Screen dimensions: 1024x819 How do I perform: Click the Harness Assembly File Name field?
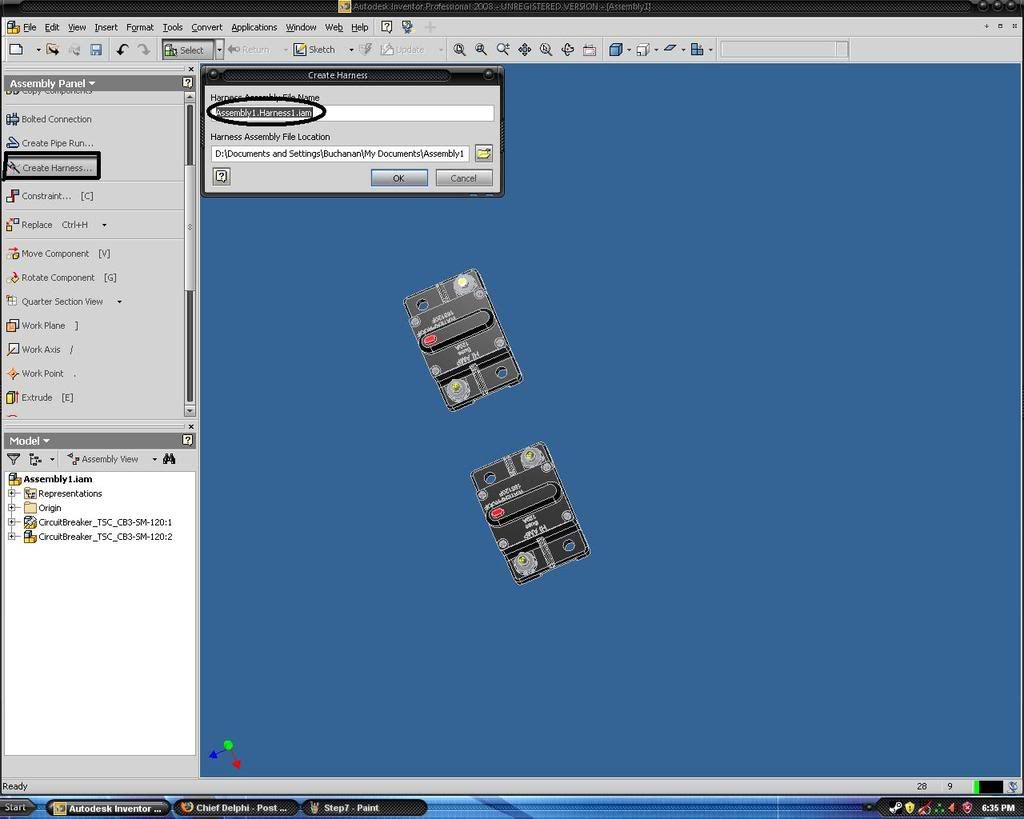(352, 113)
